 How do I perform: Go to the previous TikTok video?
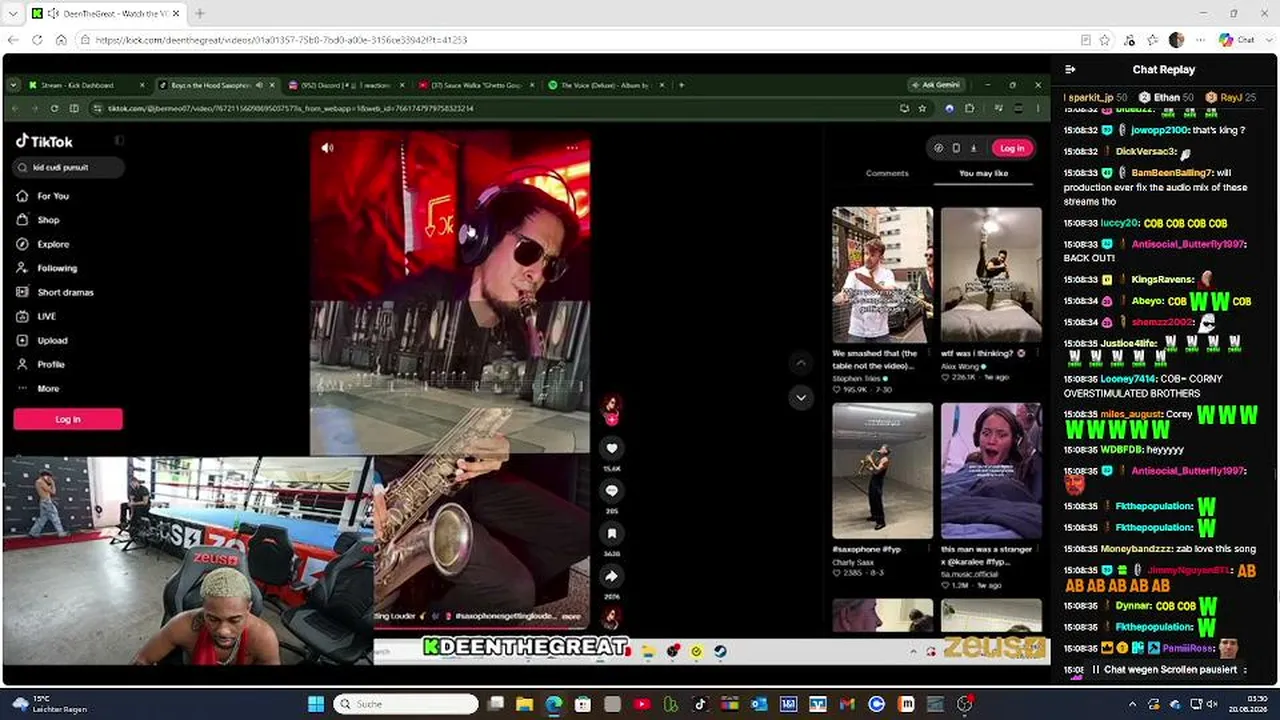(x=801, y=362)
